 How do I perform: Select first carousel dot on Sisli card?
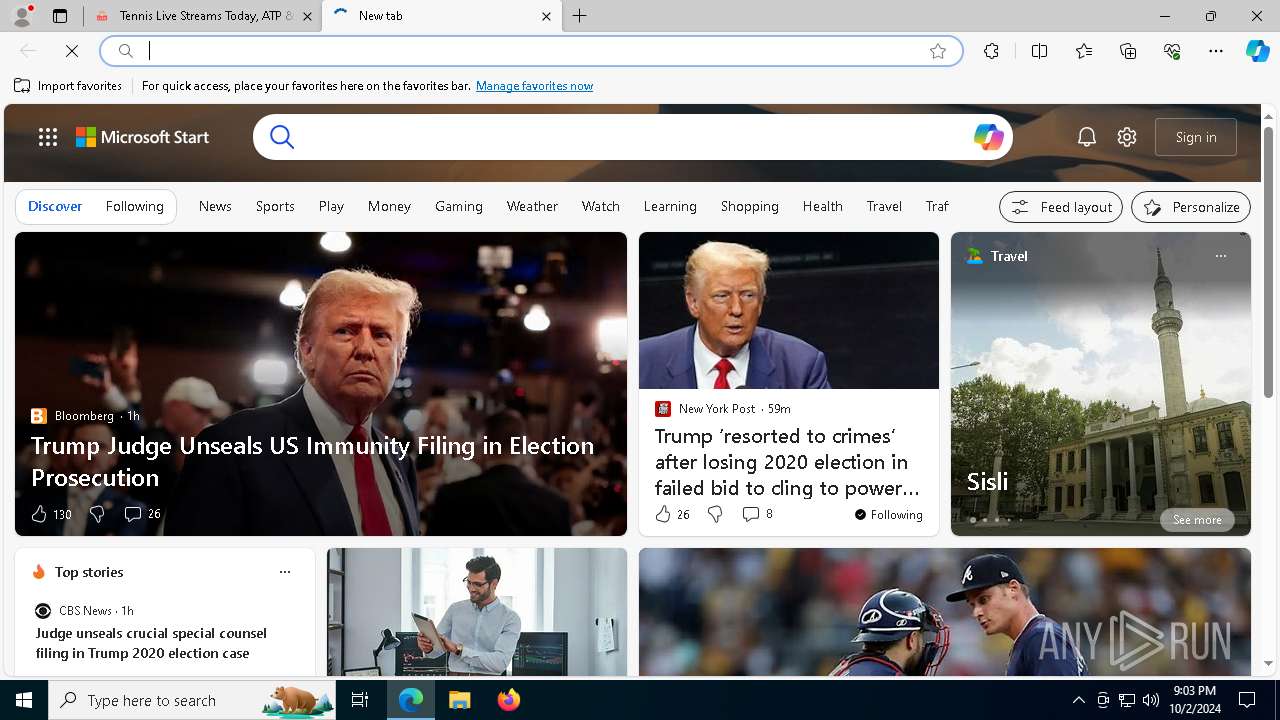973,520
